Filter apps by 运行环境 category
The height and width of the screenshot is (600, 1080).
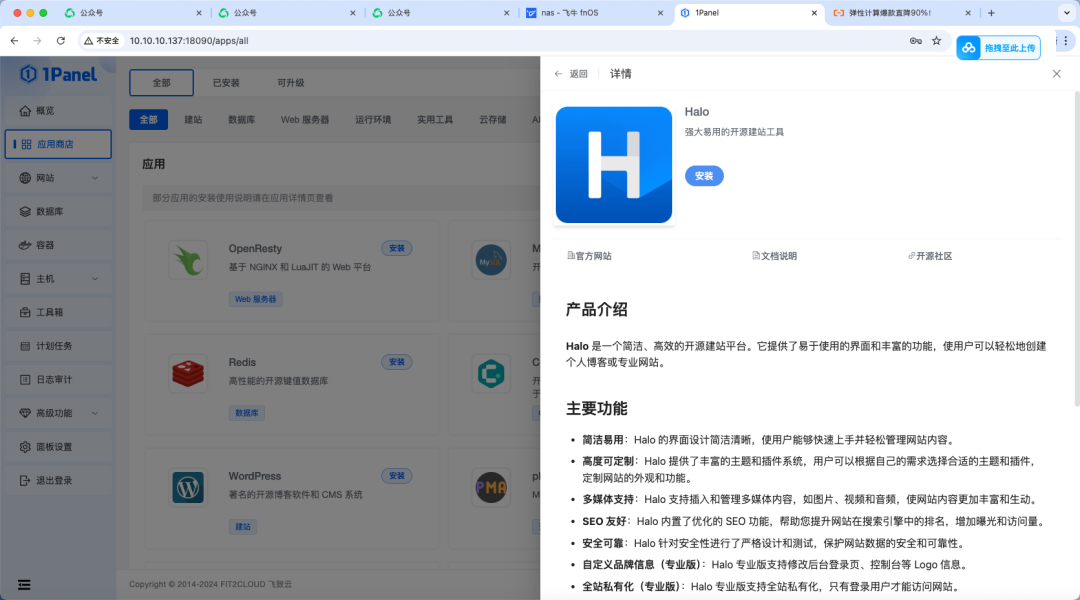pos(373,120)
